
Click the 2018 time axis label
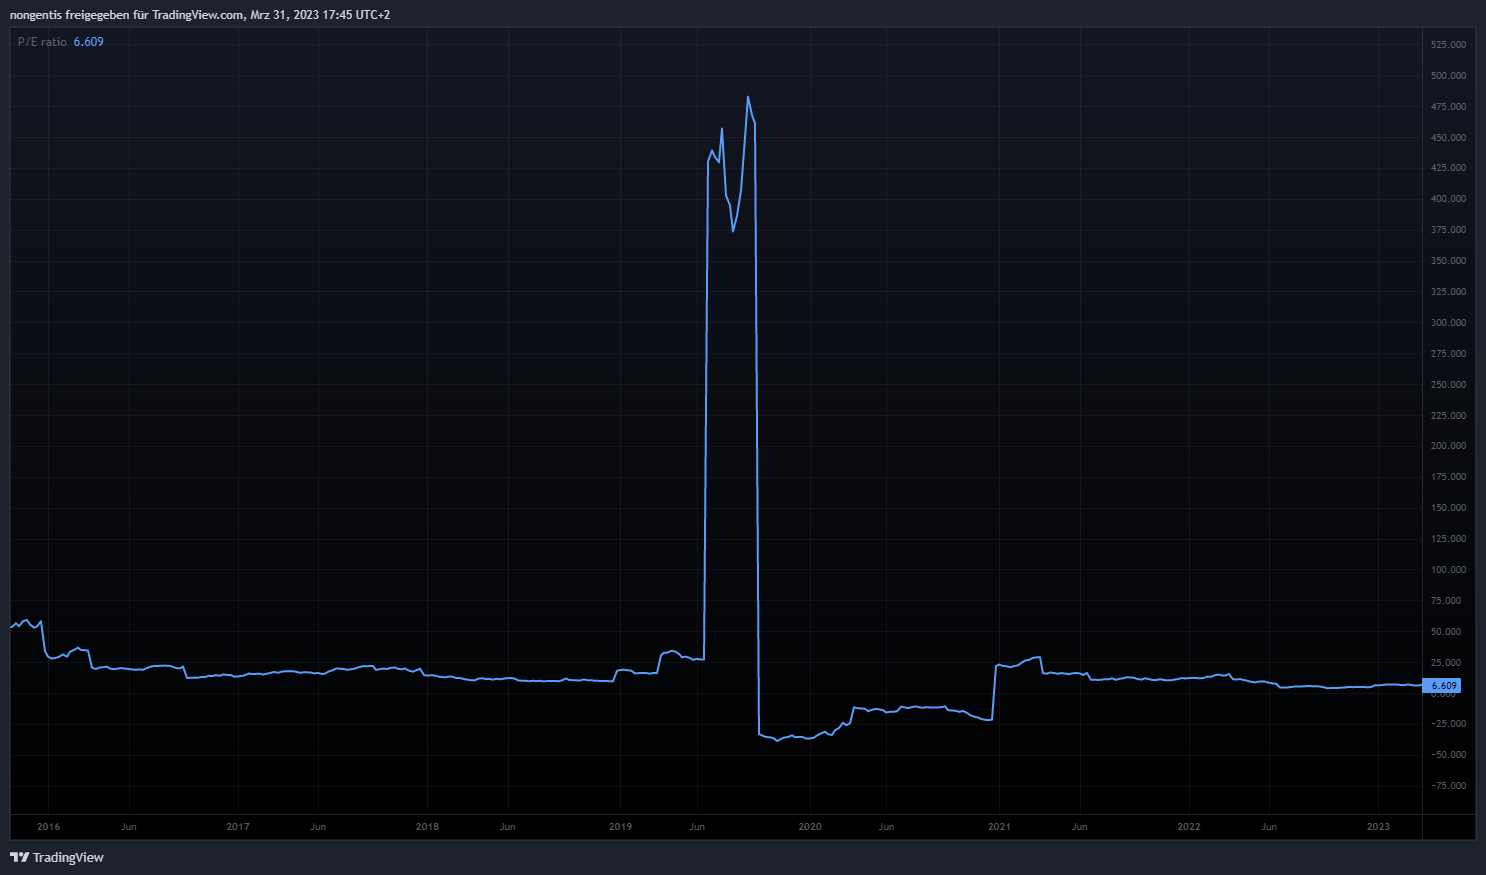coord(427,827)
